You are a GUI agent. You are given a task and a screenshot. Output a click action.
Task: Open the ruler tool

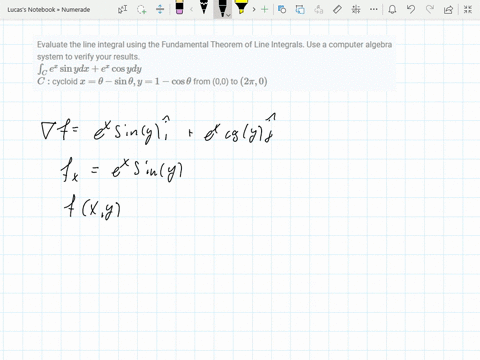click(x=337, y=9)
